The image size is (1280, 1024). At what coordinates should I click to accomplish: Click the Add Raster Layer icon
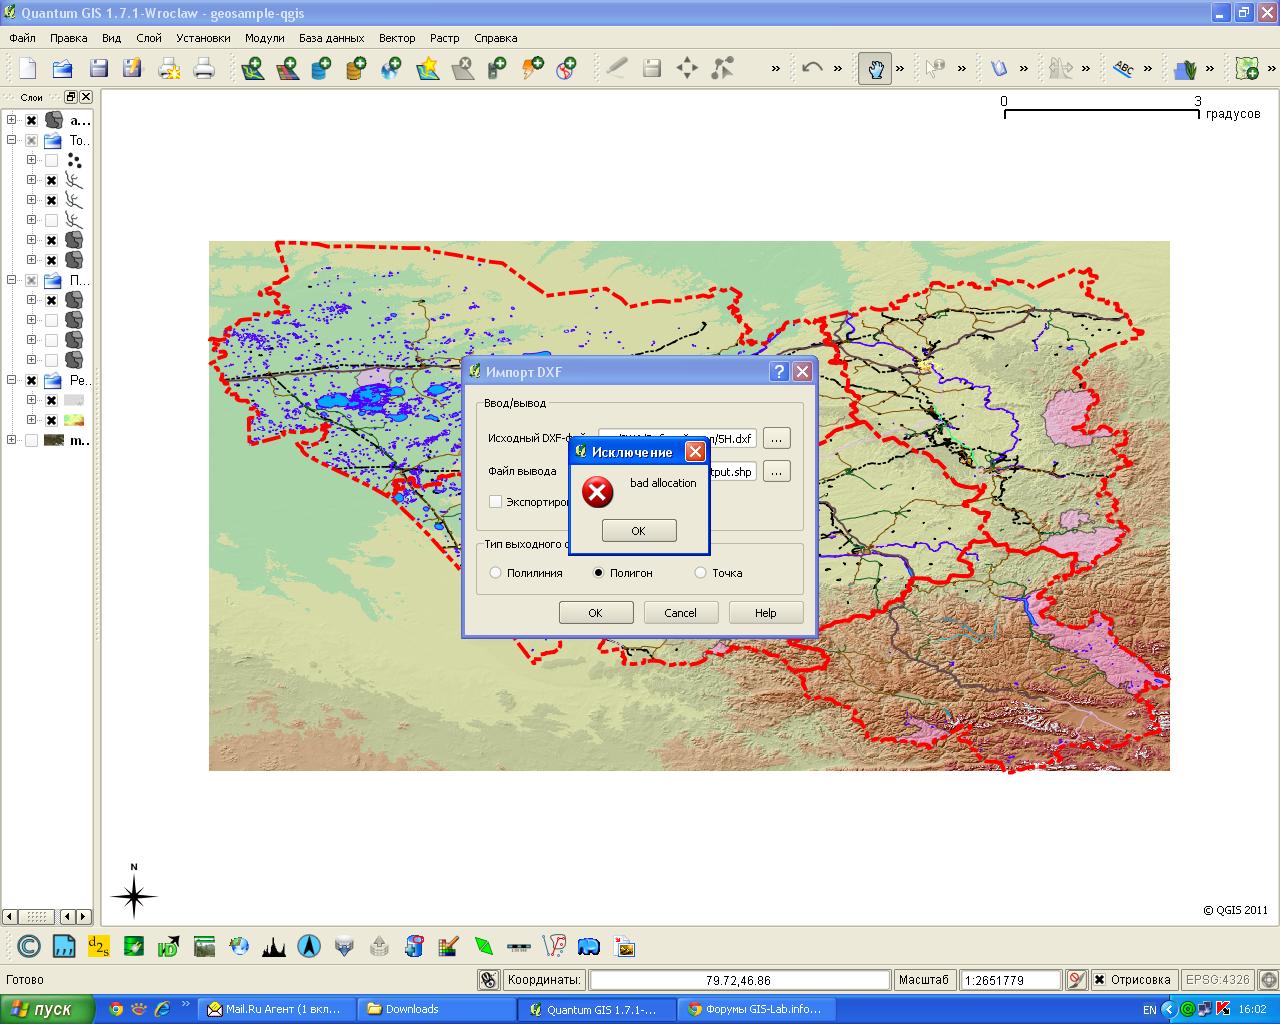(x=287, y=68)
